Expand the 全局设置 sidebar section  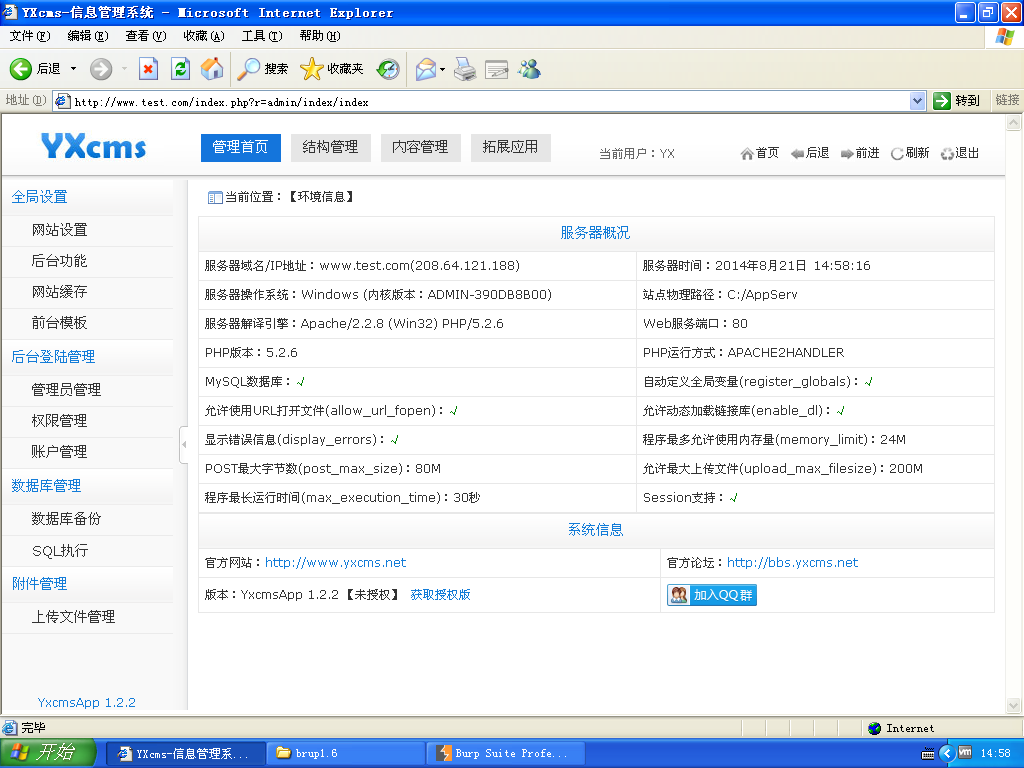[x=39, y=197]
